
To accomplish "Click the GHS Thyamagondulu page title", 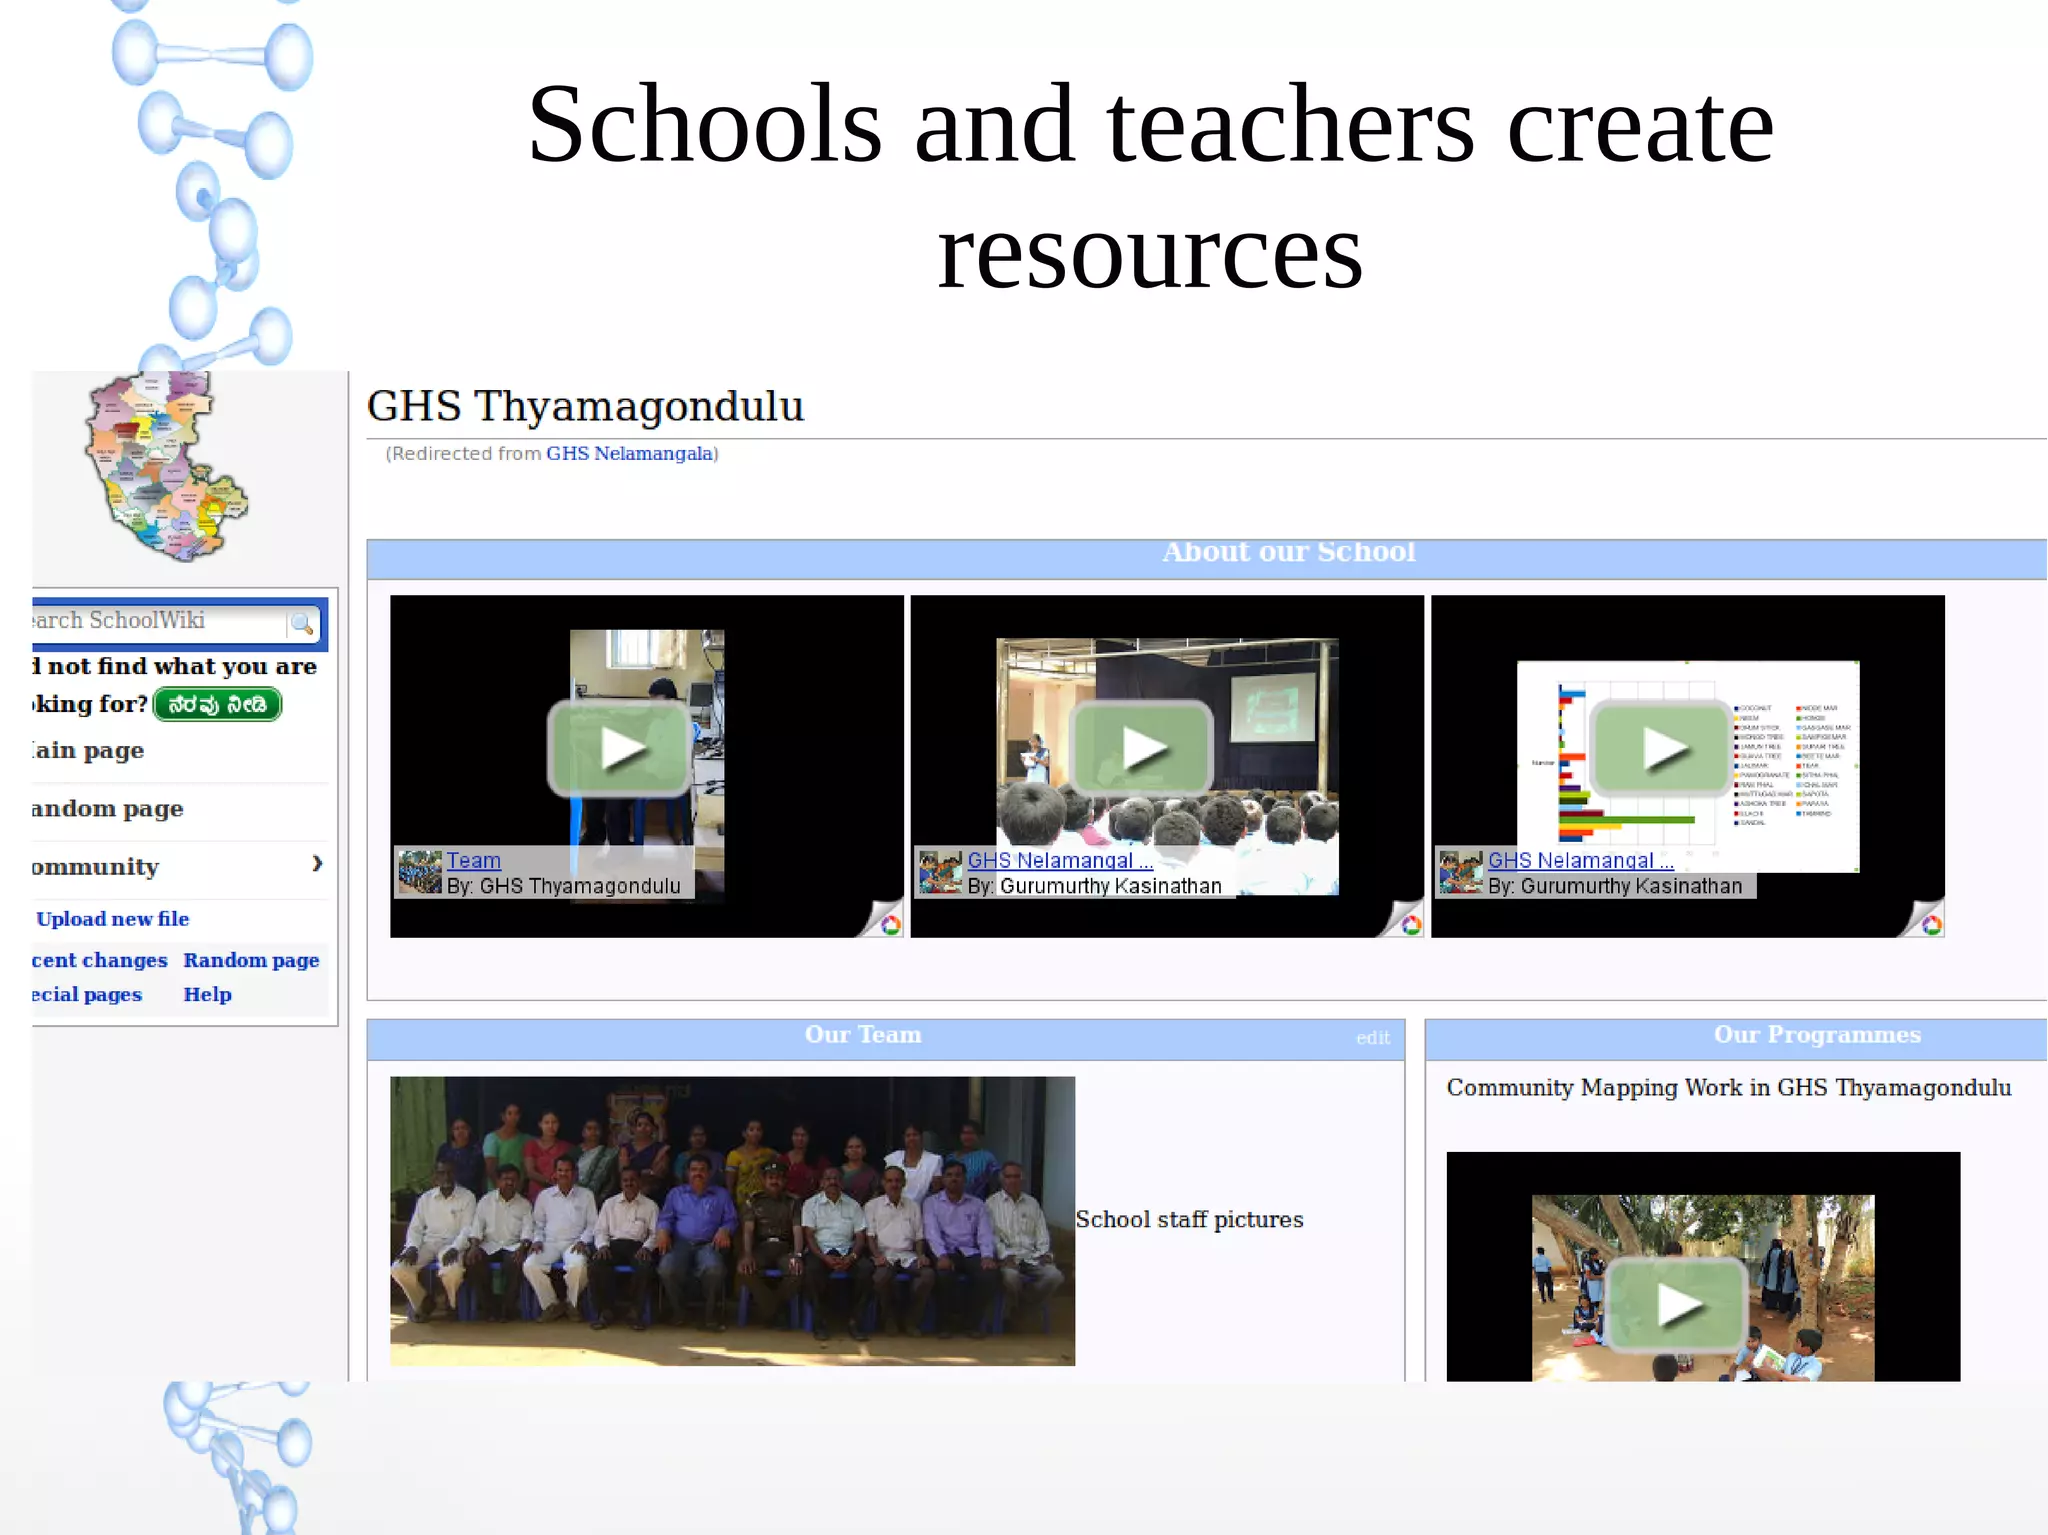I will [586, 407].
